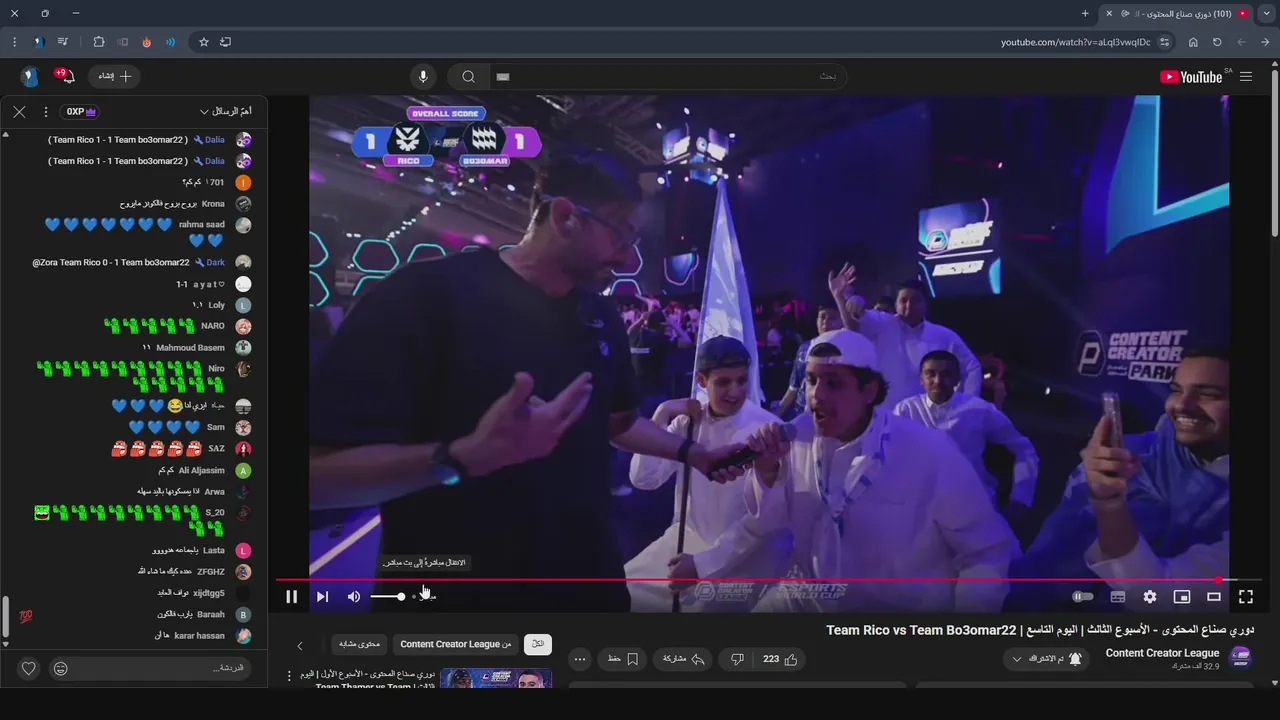Click NARO's avatar in chat
This screenshot has height=720, width=1280.
(243, 326)
